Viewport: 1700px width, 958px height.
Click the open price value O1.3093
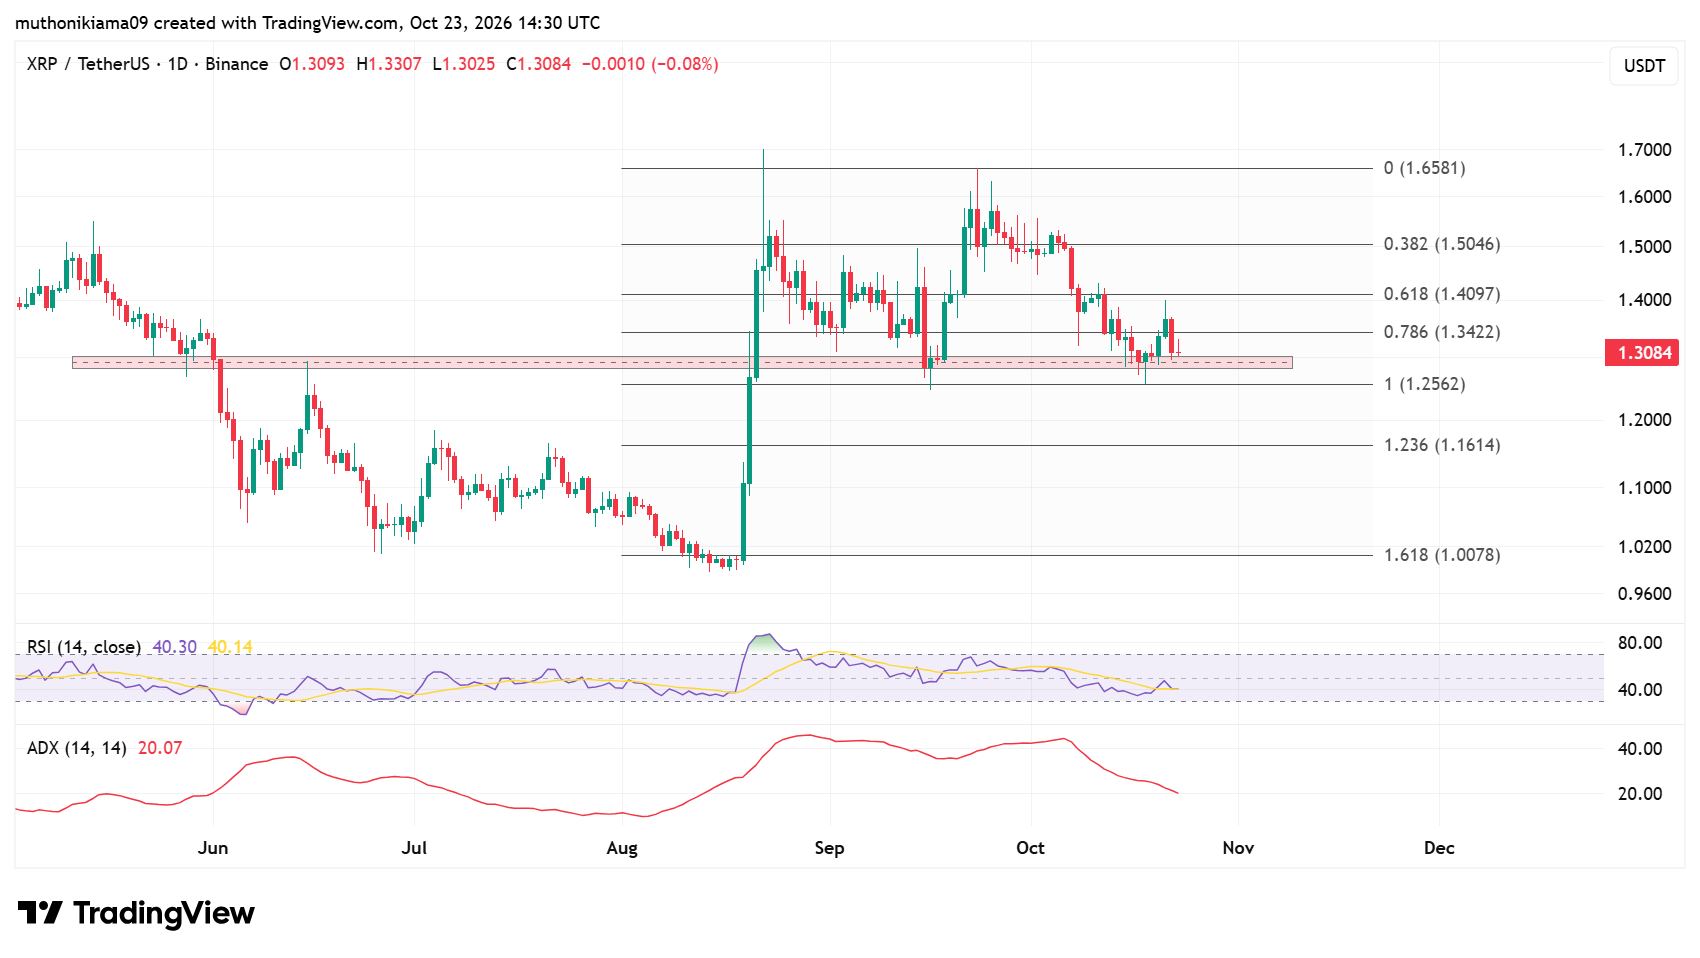312,64
